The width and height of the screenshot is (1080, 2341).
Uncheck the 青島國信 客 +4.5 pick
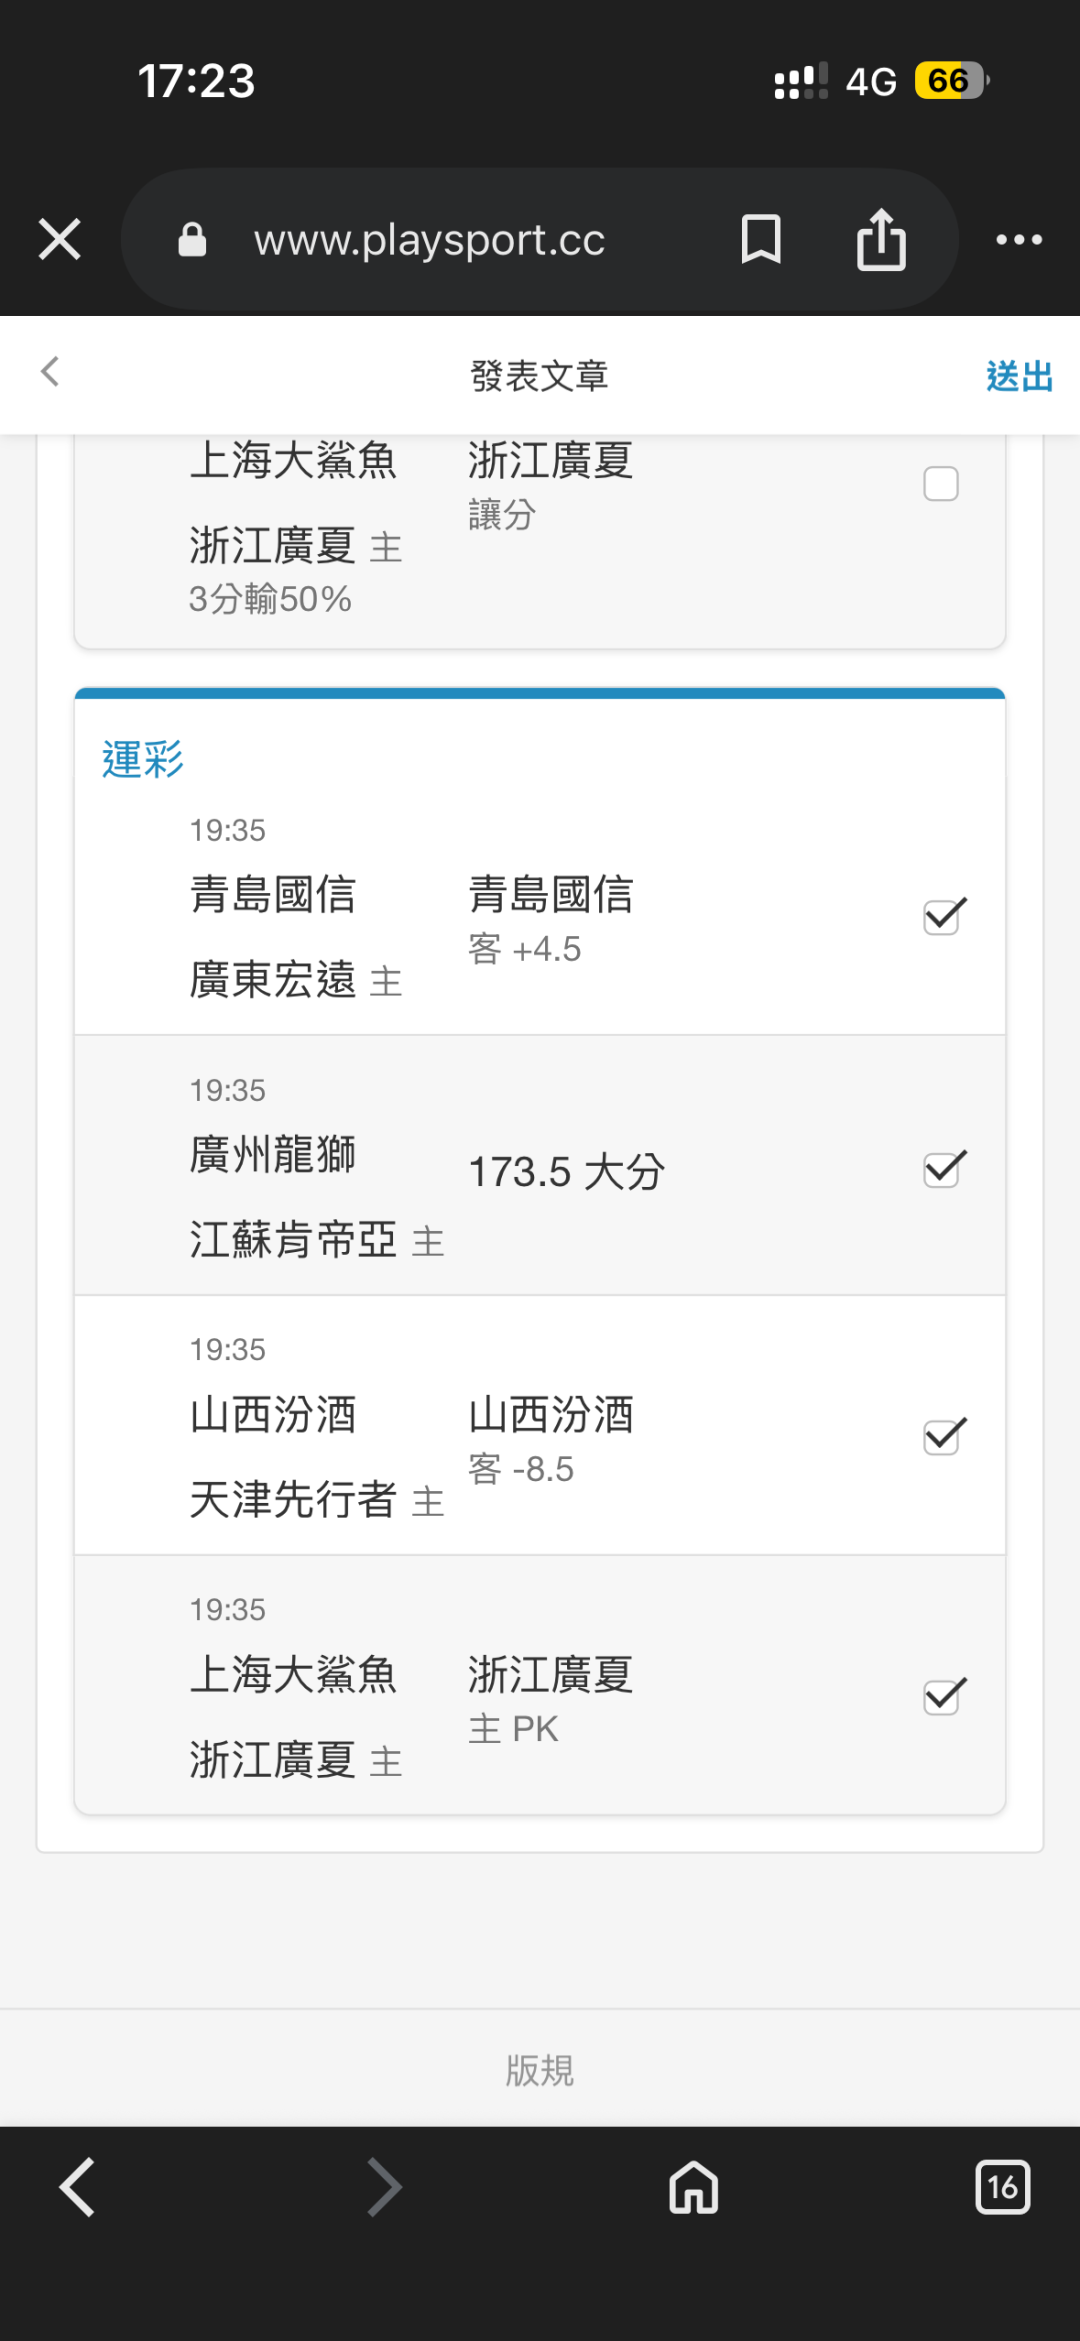[x=943, y=916]
